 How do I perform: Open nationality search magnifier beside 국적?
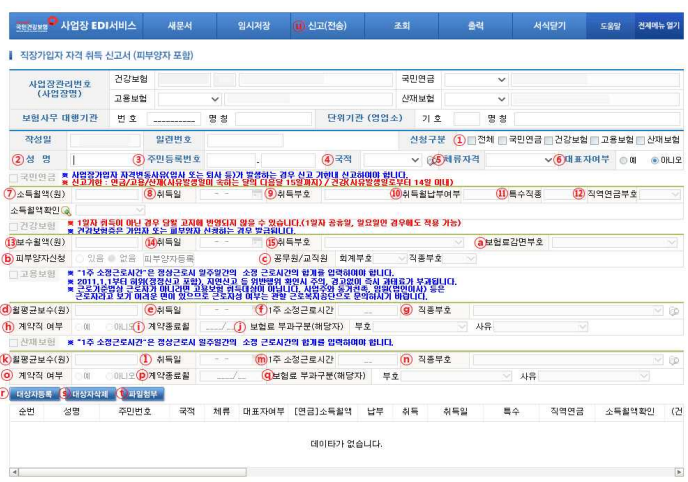tap(431, 161)
